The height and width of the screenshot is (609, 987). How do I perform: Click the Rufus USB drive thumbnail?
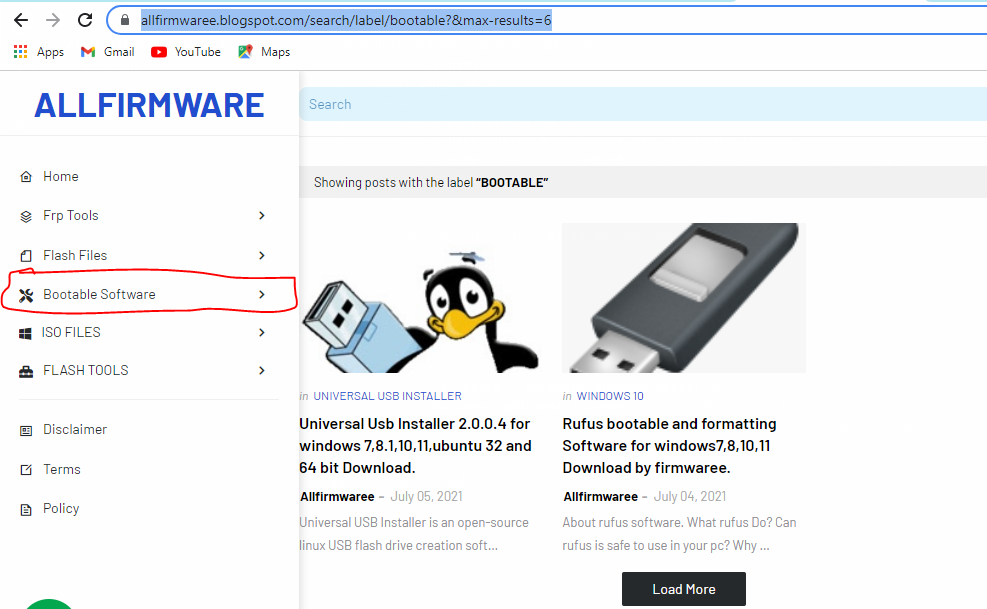(684, 298)
